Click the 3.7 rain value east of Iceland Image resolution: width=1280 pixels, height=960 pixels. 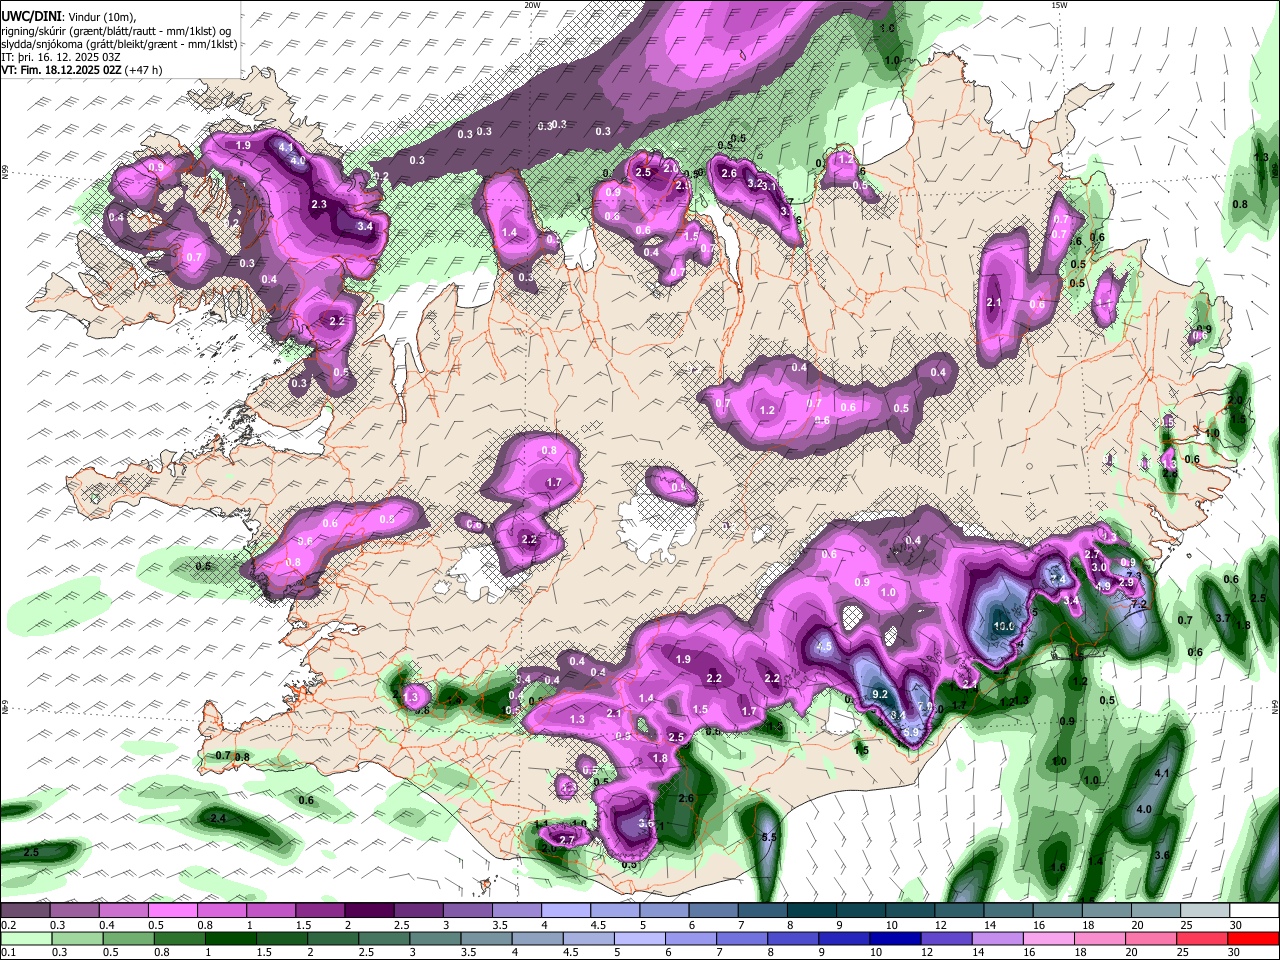tap(1222, 619)
